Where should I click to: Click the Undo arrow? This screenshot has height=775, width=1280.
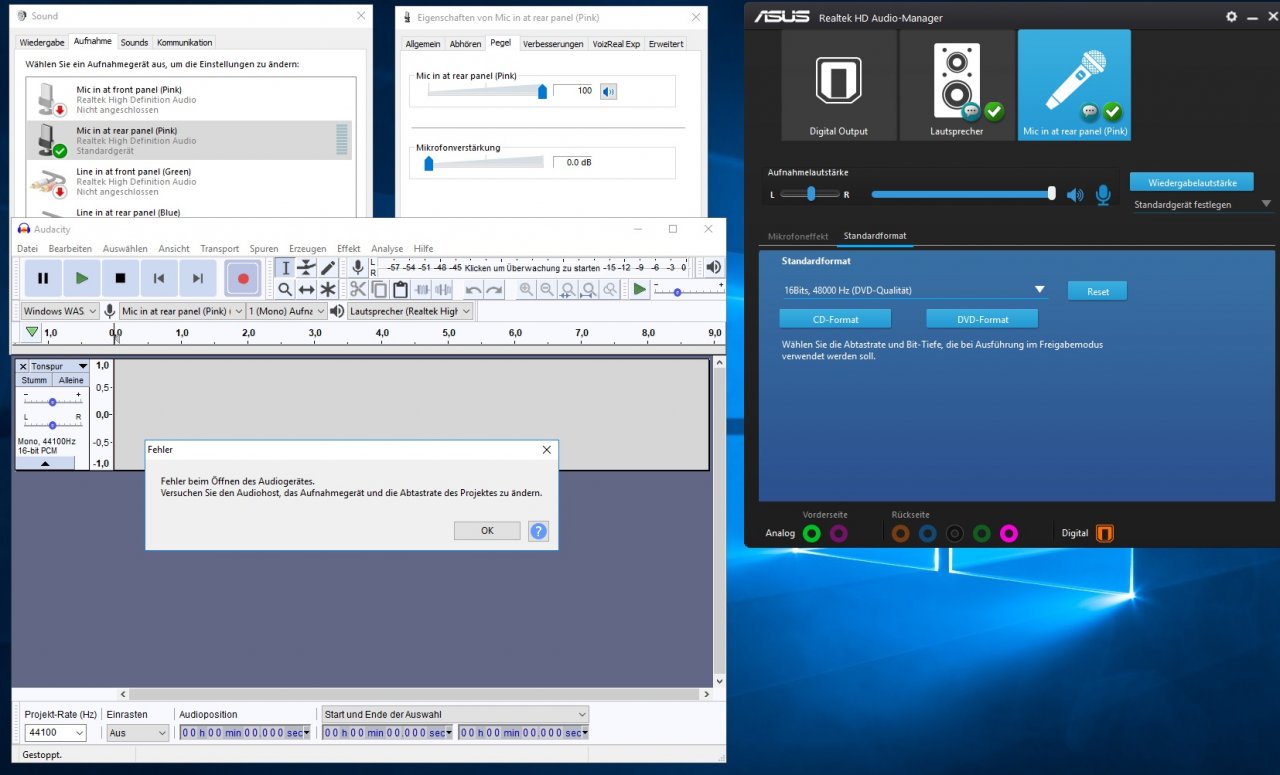[x=473, y=289]
